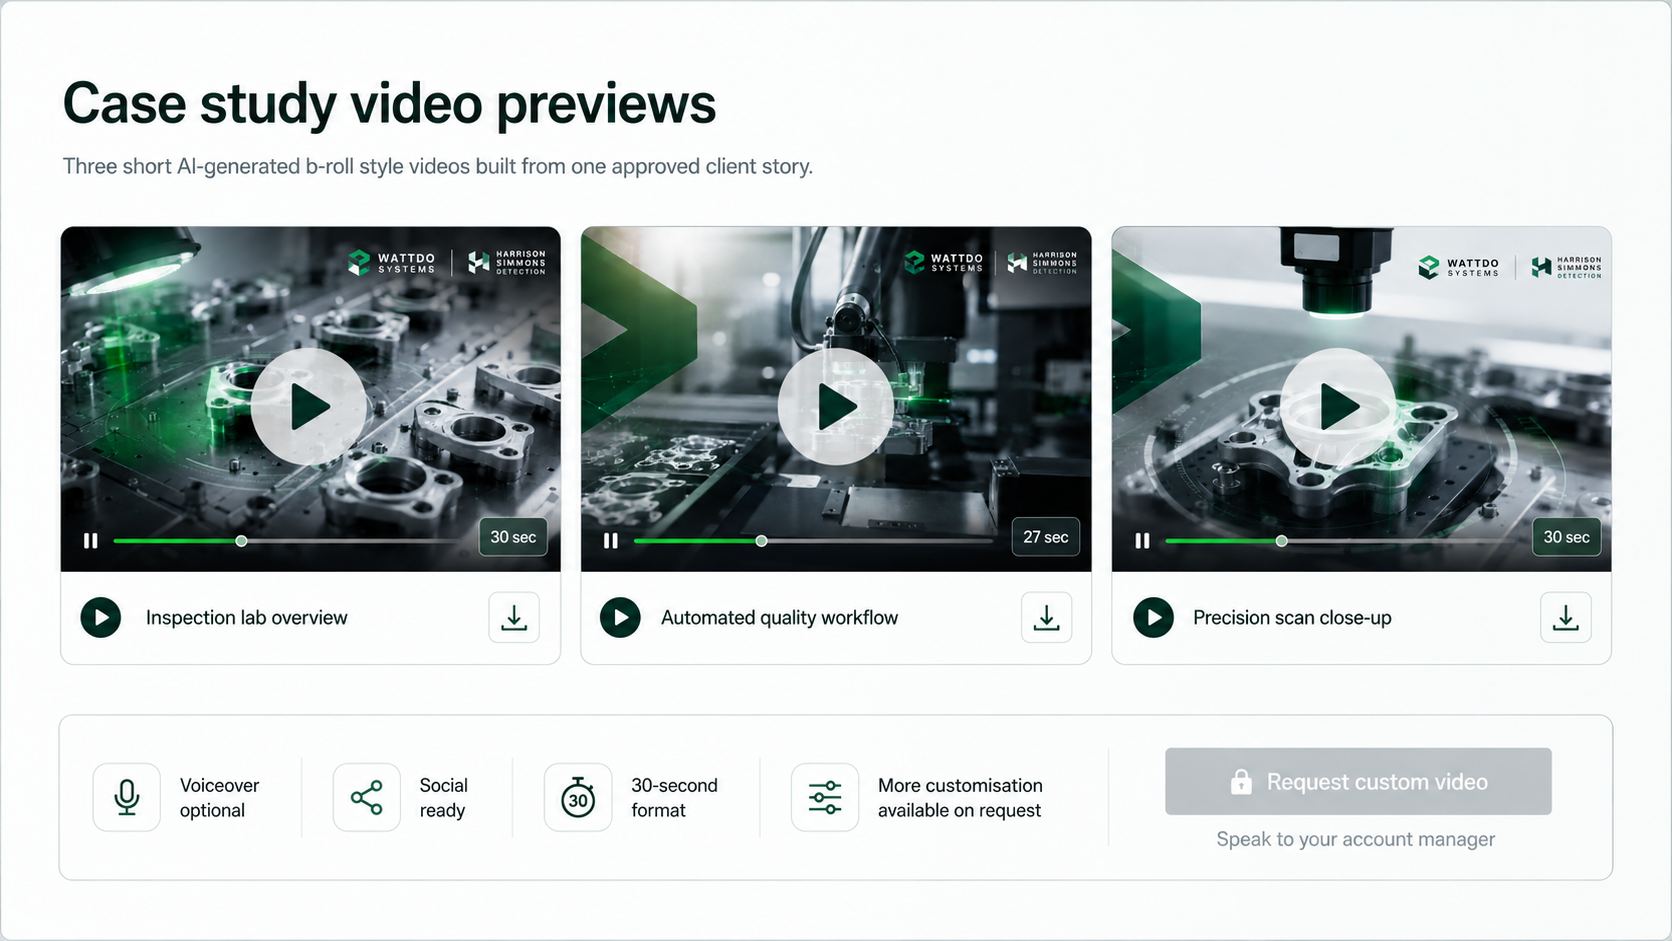Click the Social ready share icon
Viewport: 1672px width, 941px height.
coord(367,797)
